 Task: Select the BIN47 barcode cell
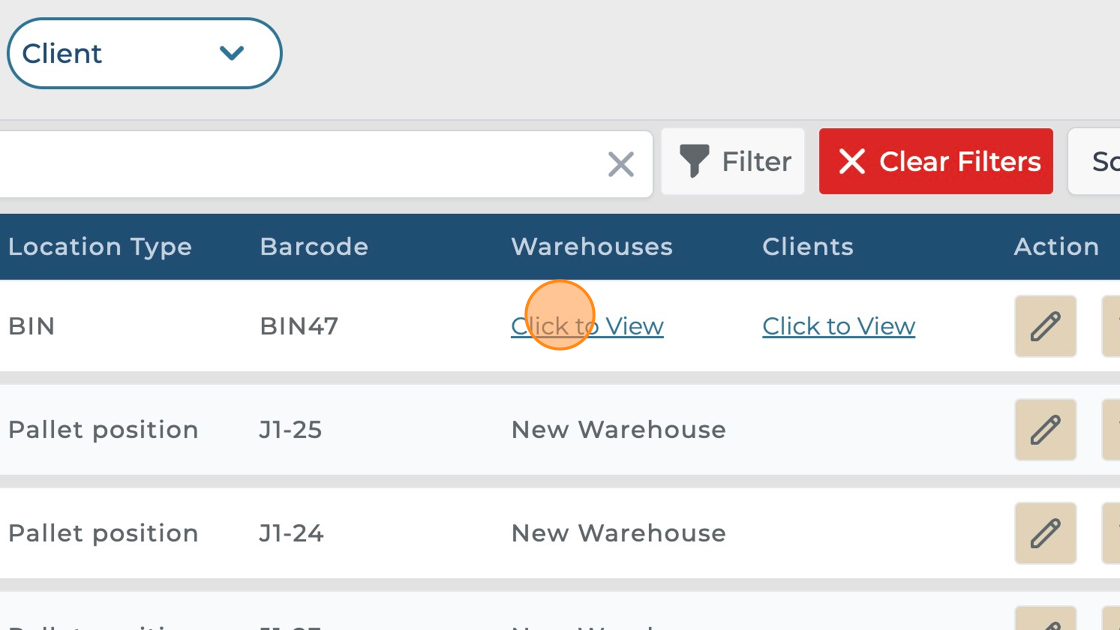(x=299, y=327)
